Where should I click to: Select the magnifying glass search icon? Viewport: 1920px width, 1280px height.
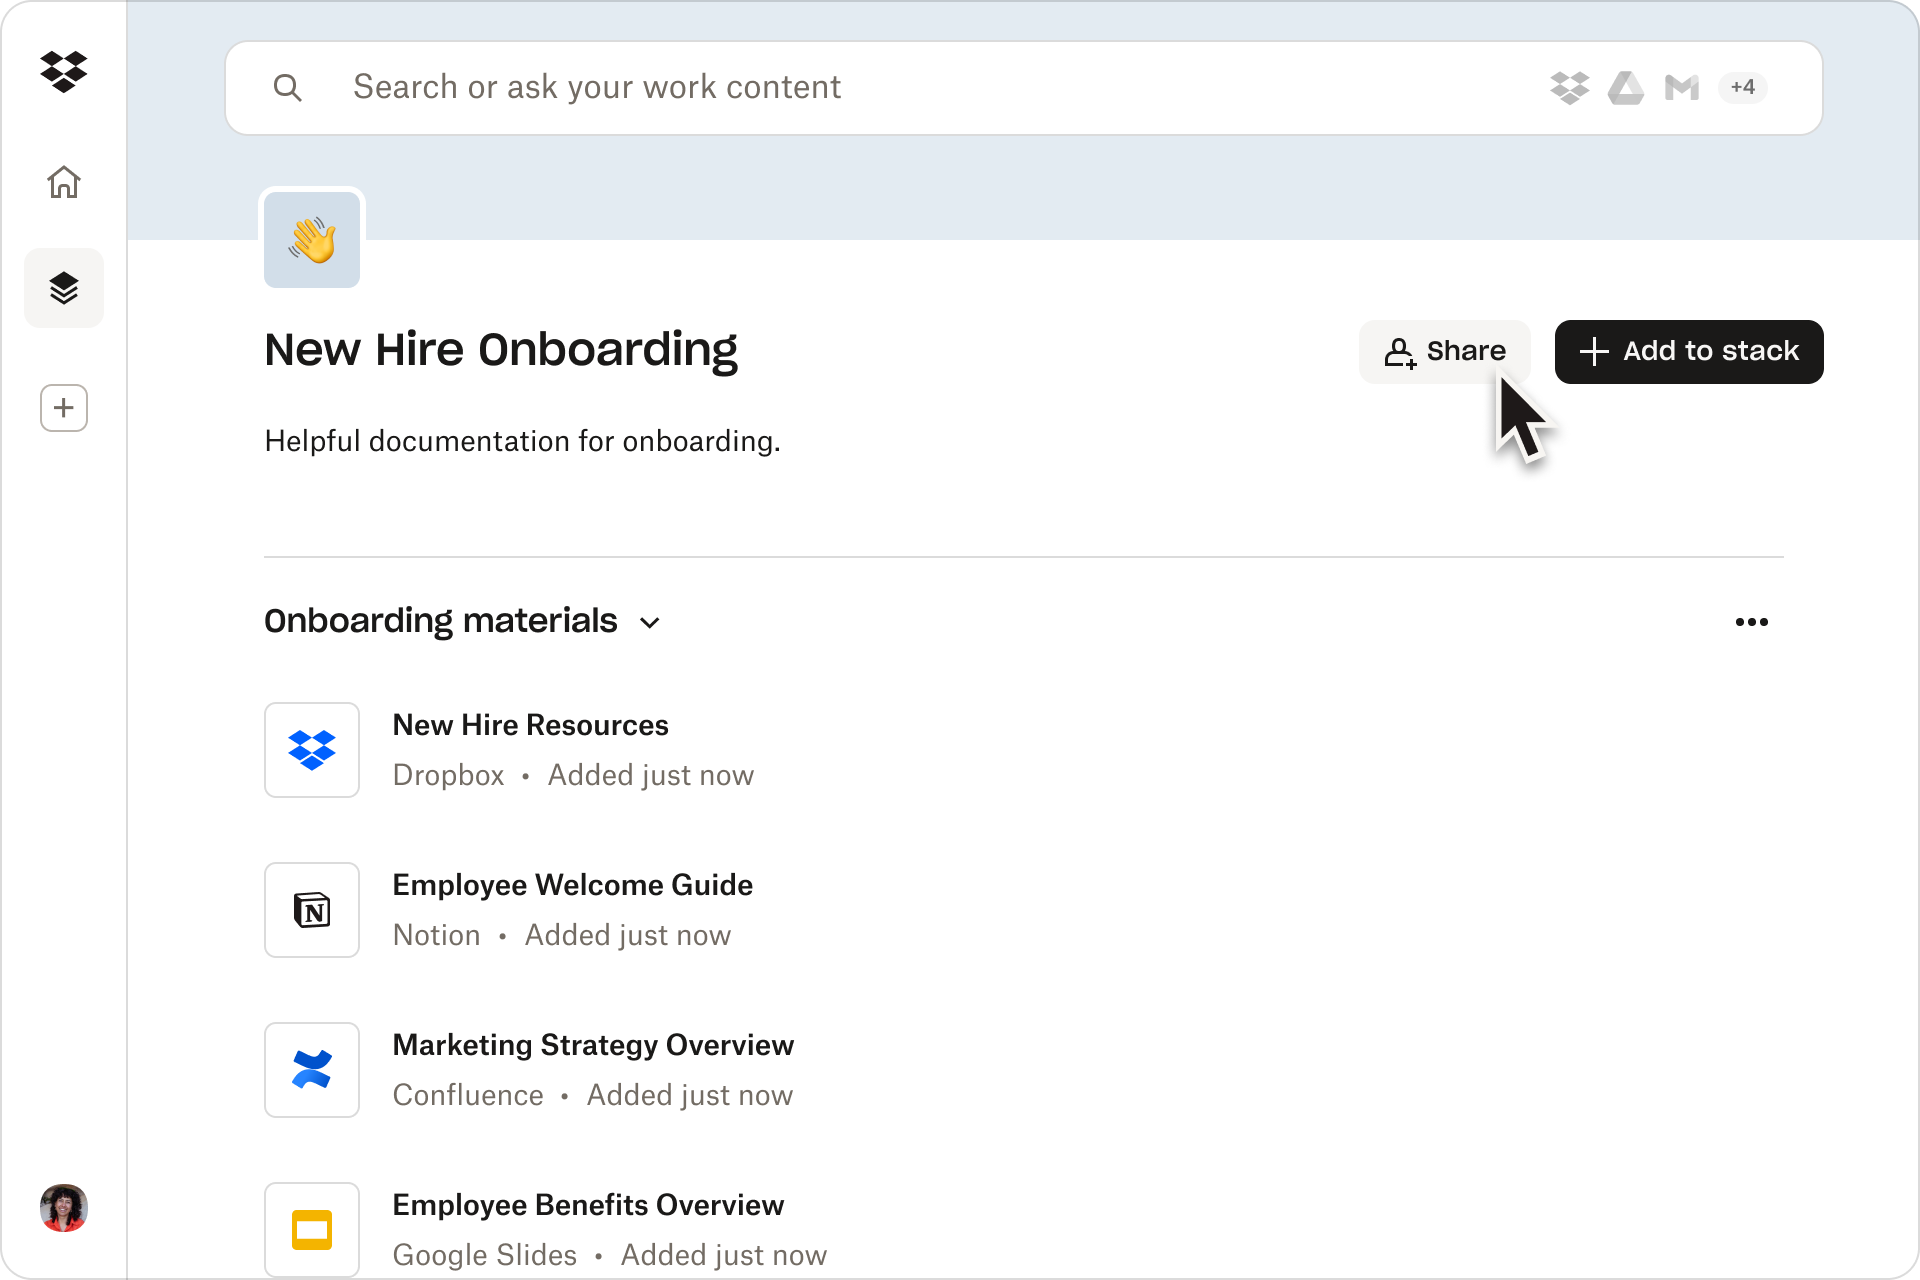pos(288,87)
